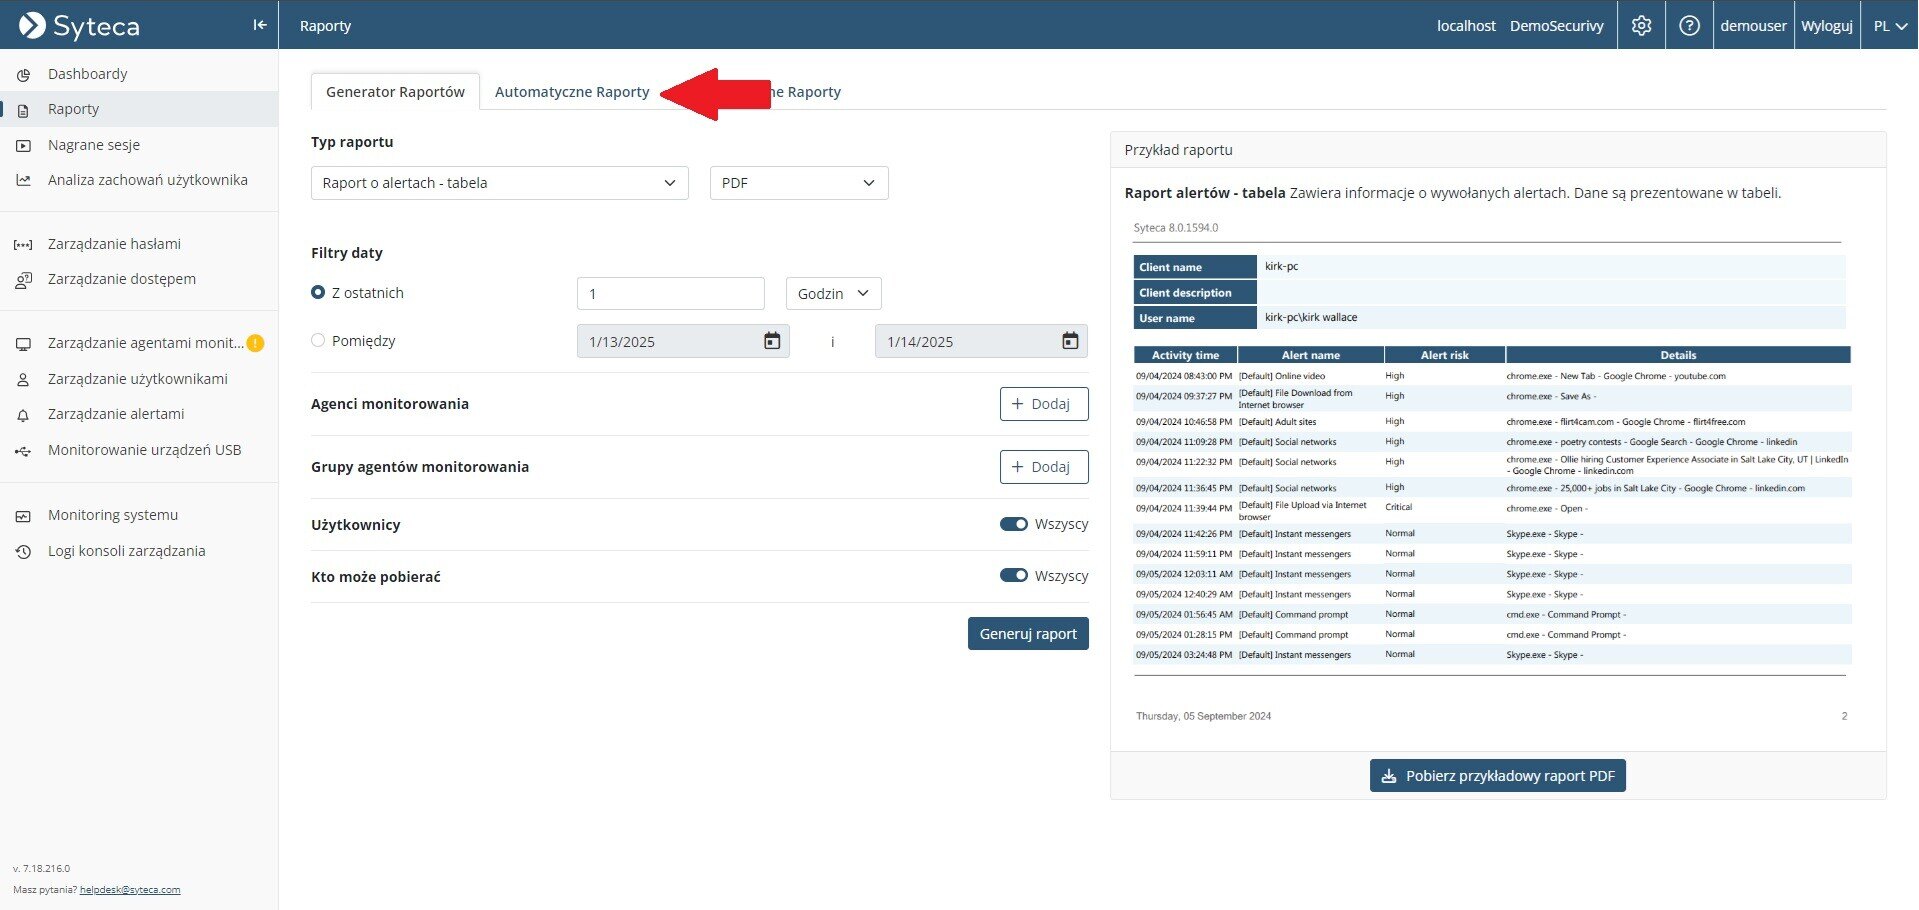
Task: Click the settings gear icon in header
Action: click(1641, 26)
